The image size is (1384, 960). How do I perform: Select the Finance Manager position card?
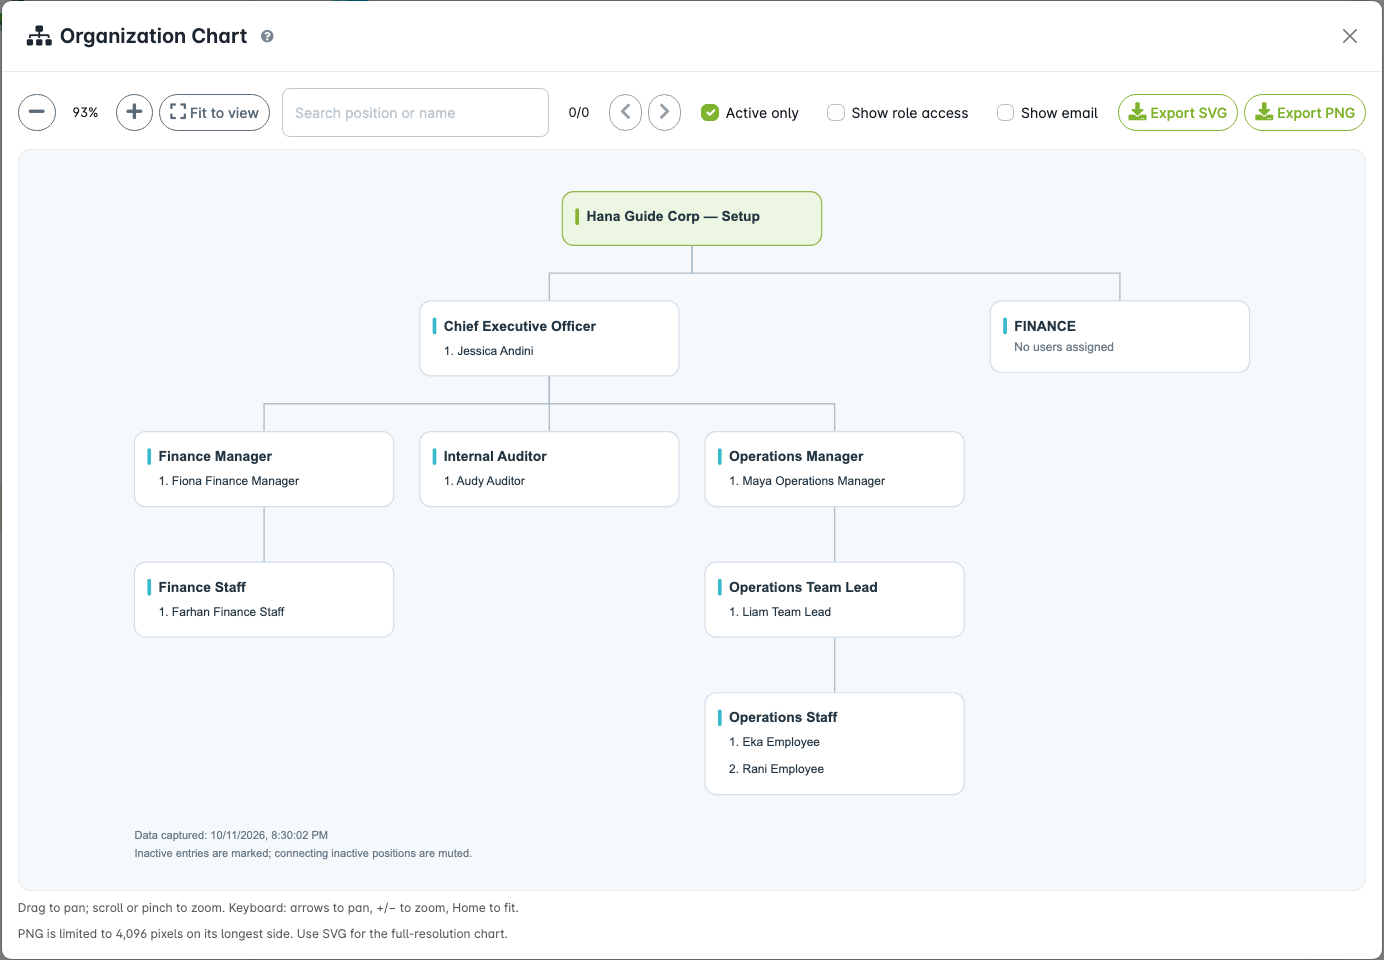click(x=264, y=469)
